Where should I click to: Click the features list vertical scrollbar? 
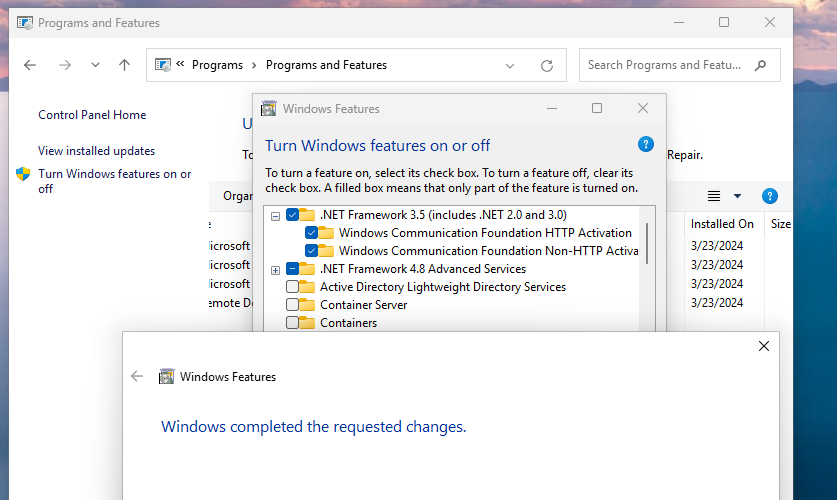coord(647,243)
